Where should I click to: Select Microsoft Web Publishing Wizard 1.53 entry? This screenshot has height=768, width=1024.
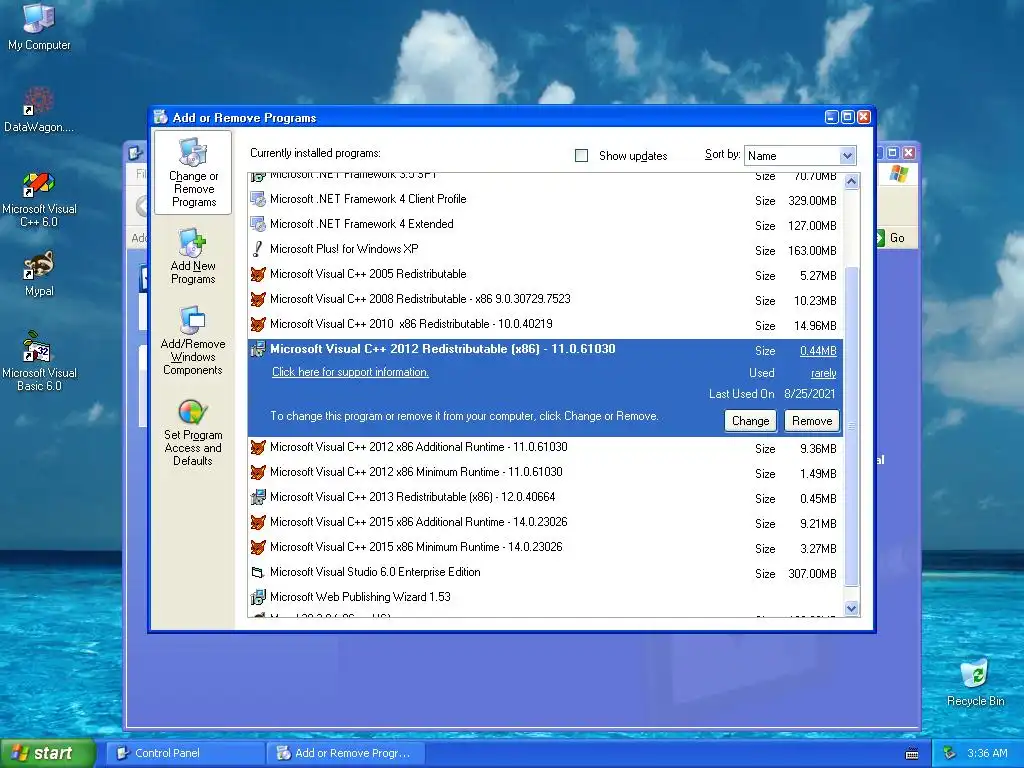pyautogui.click(x=545, y=598)
